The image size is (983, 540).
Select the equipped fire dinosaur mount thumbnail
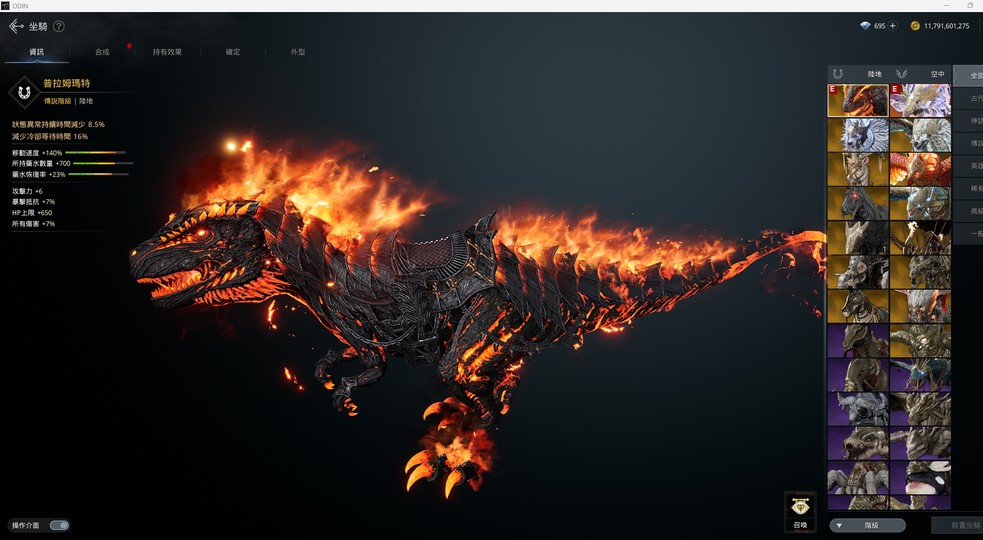858,101
